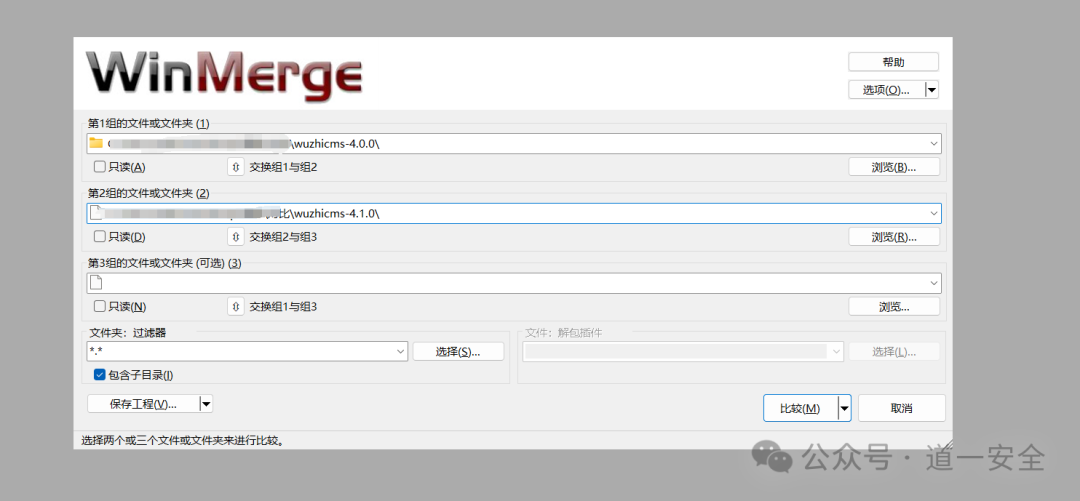Expand the group 3 path dropdown
Image resolution: width=1080 pixels, height=501 pixels.
[934, 283]
